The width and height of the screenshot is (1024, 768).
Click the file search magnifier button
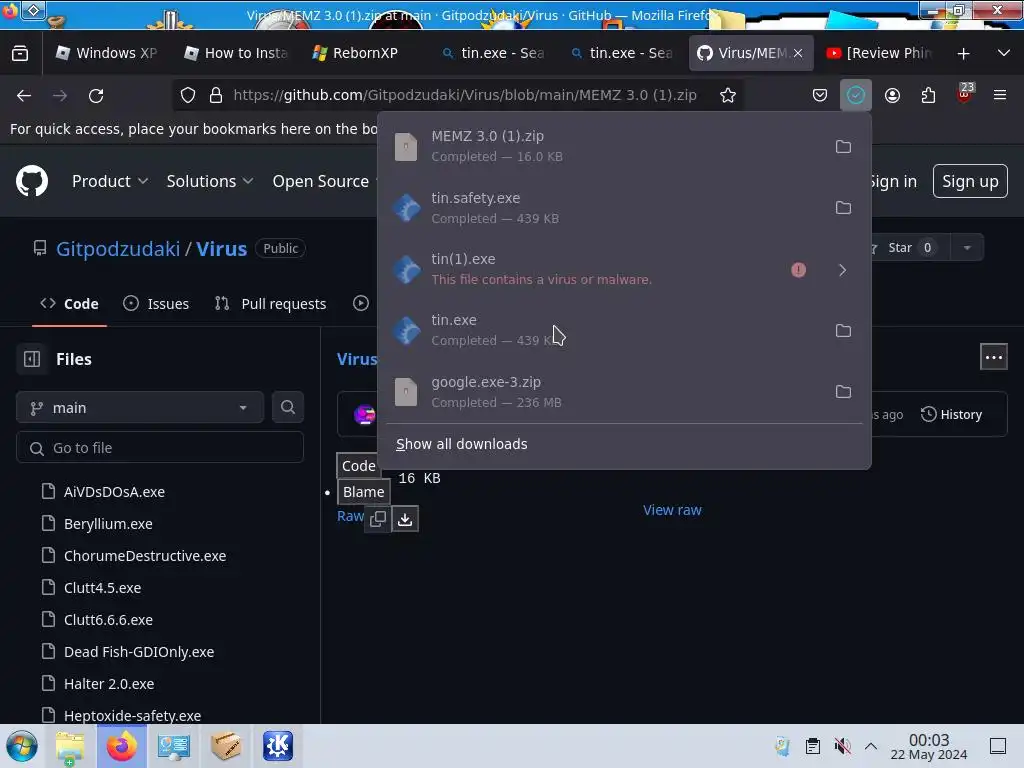tap(287, 408)
